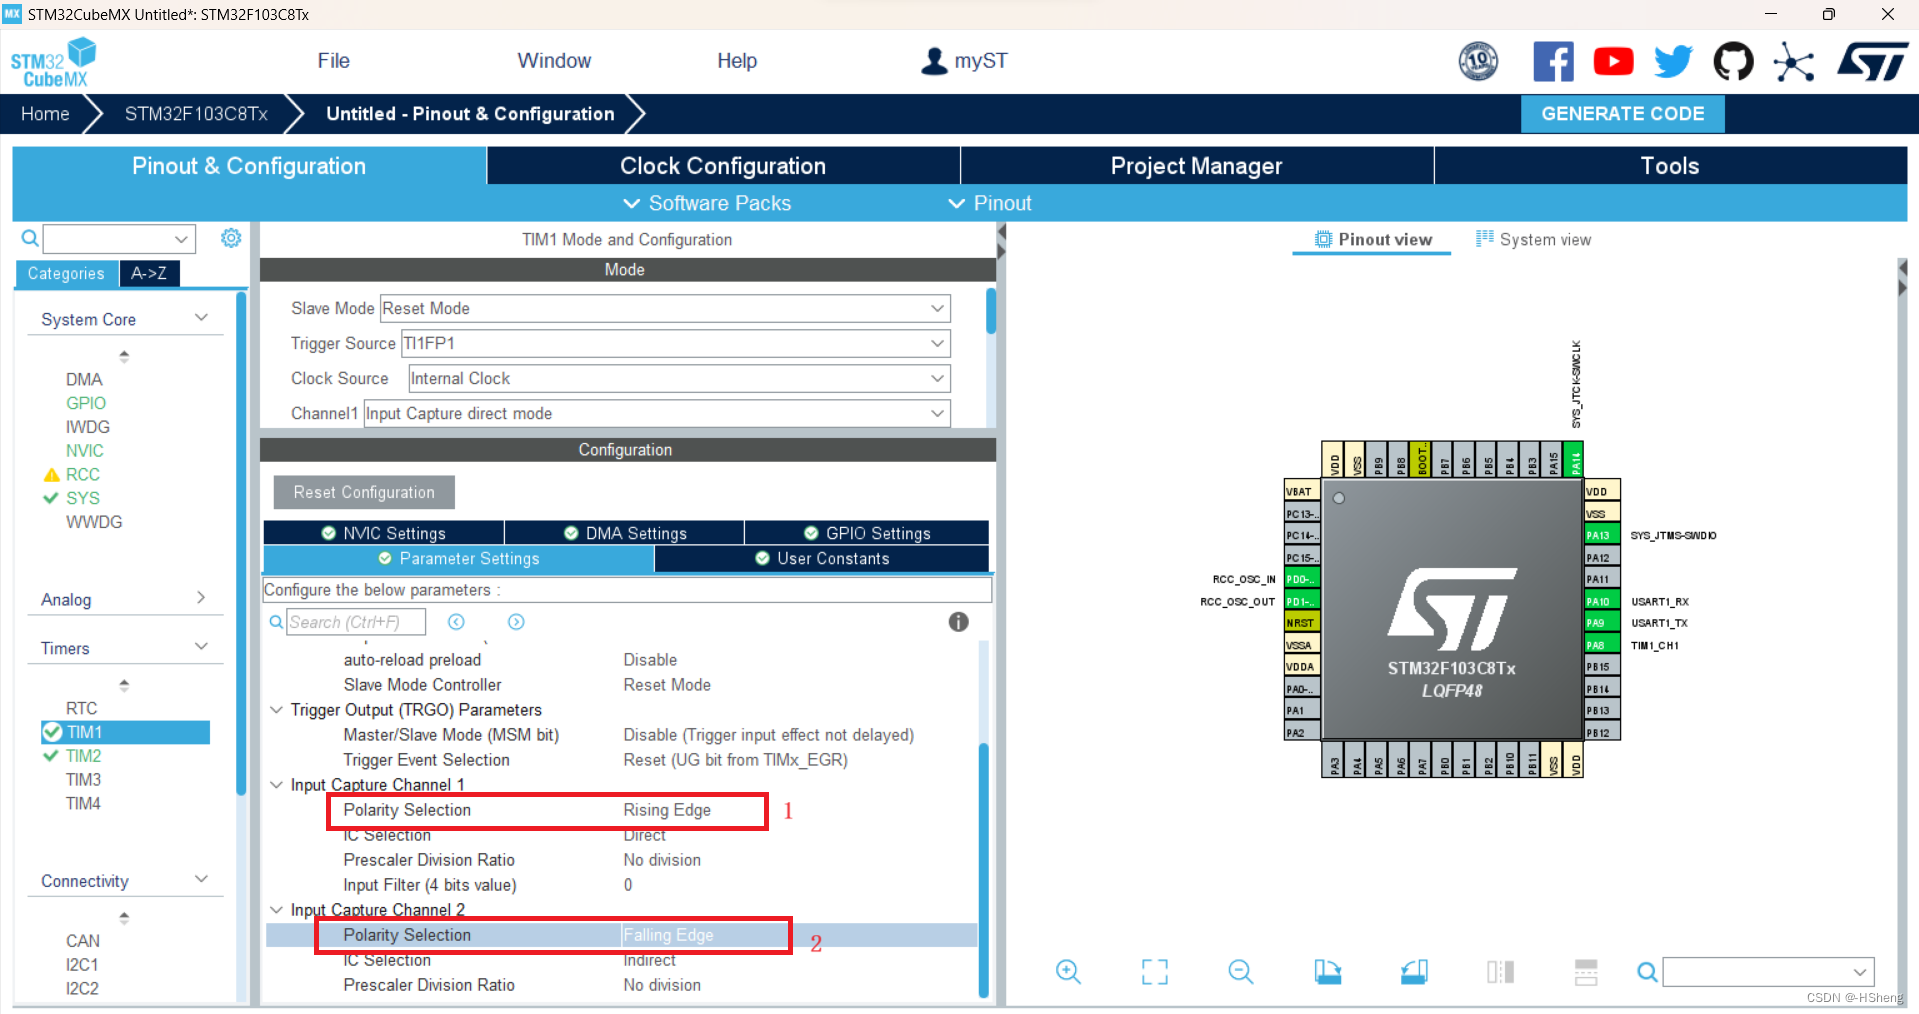
Task: Open NVIC Settings tab
Action: 384,533
